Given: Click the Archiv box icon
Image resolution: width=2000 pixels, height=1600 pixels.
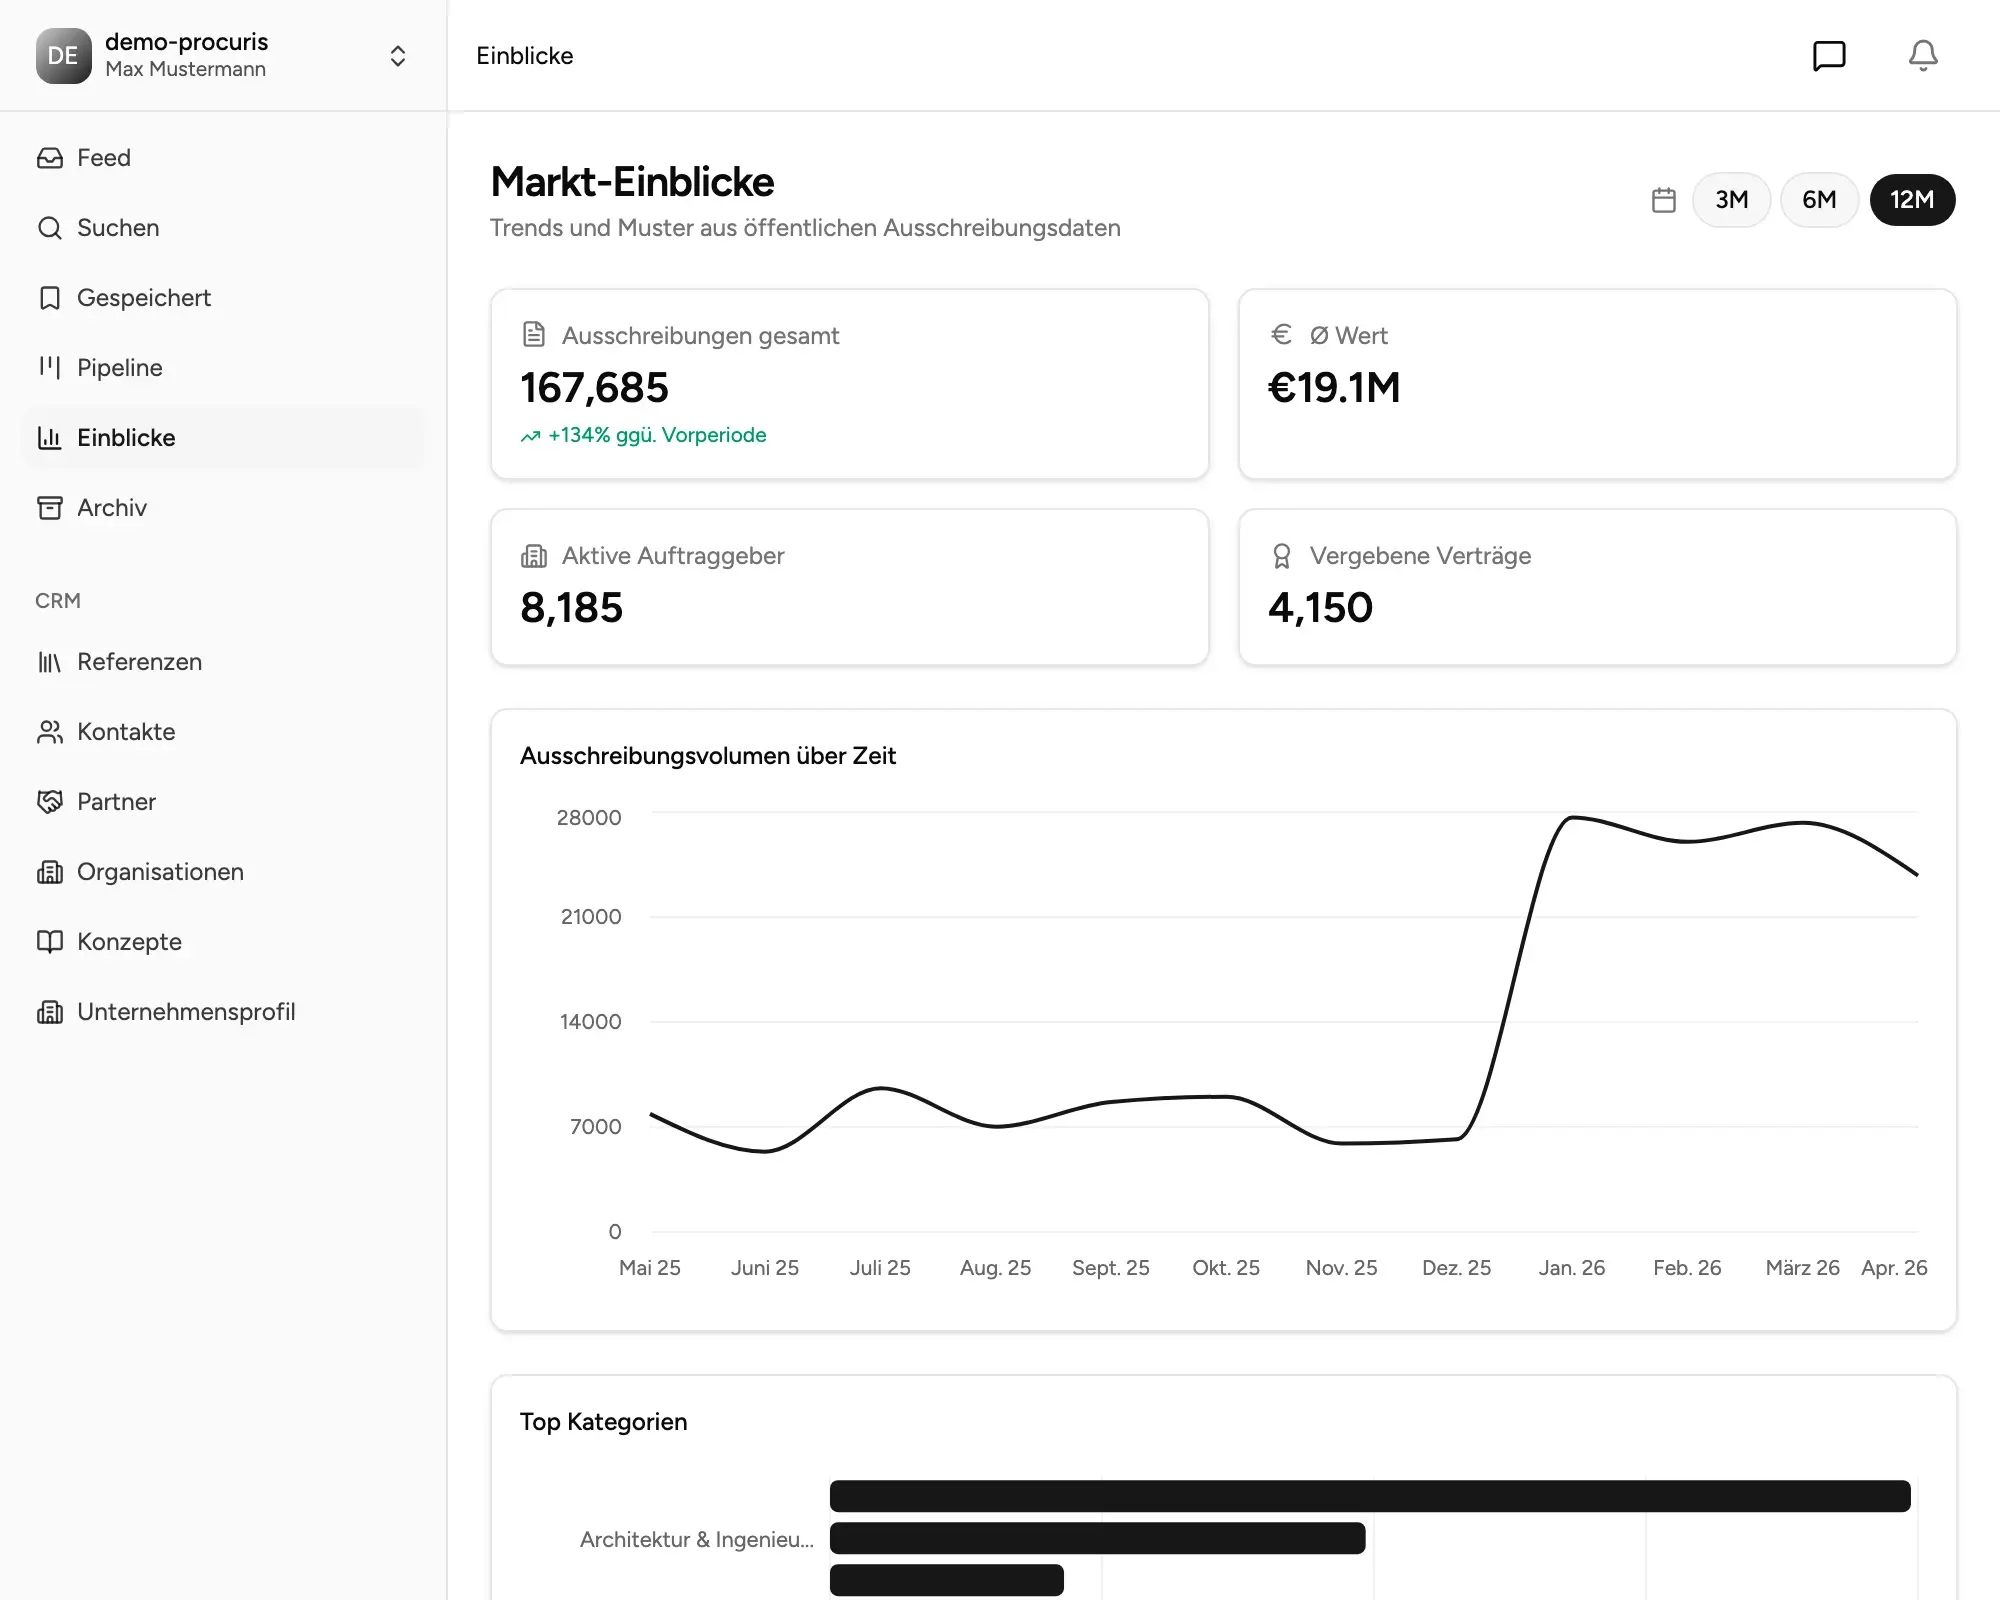Looking at the screenshot, I should click(50, 508).
